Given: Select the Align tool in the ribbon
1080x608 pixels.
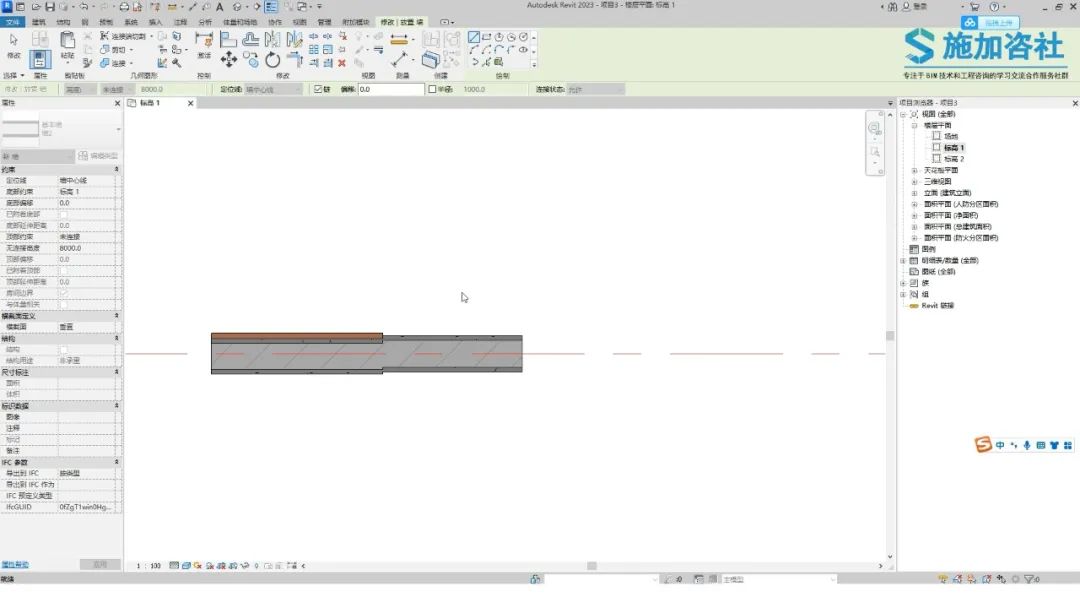Looking at the screenshot, I should click(228, 40).
